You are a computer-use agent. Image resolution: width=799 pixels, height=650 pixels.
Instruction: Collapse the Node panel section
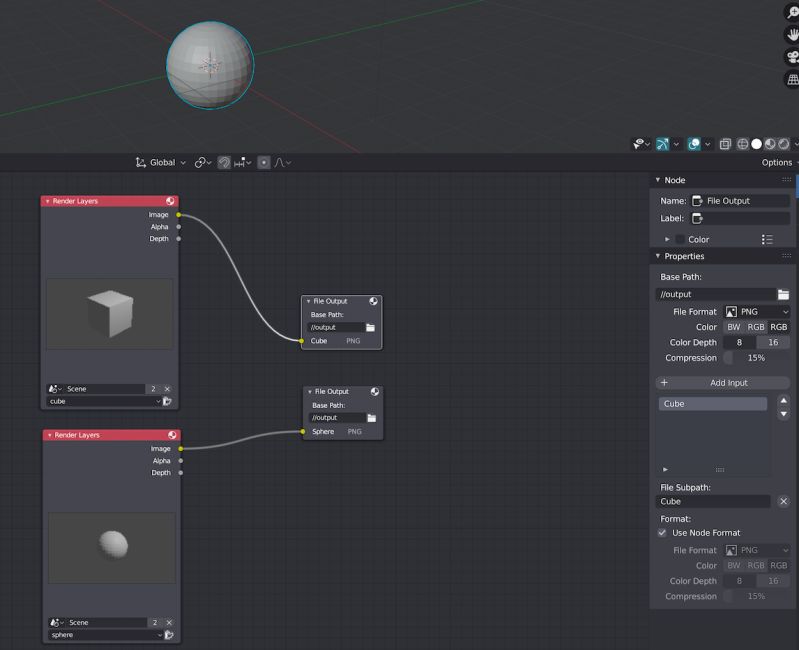pos(658,180)
